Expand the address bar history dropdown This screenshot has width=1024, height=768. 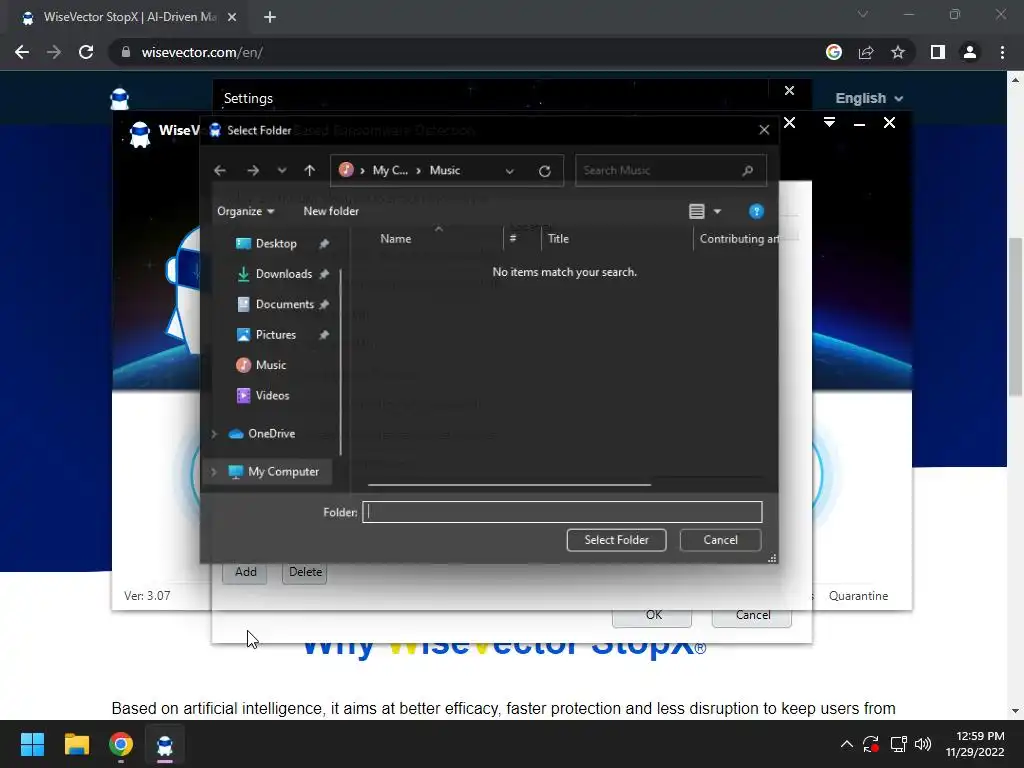pos(509,171)
